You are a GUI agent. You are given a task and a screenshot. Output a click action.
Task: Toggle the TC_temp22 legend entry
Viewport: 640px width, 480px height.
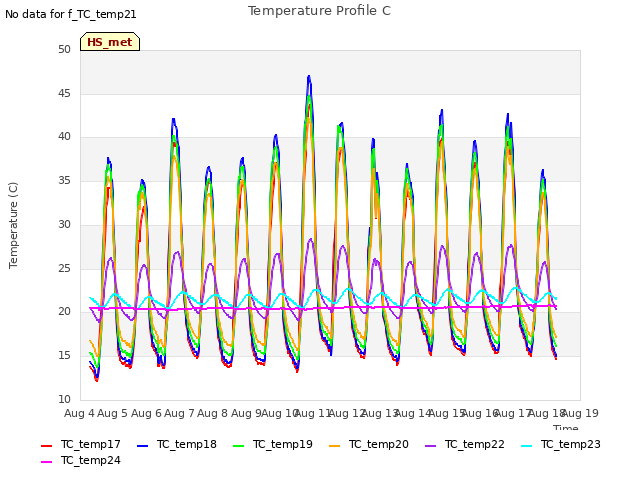465,444
